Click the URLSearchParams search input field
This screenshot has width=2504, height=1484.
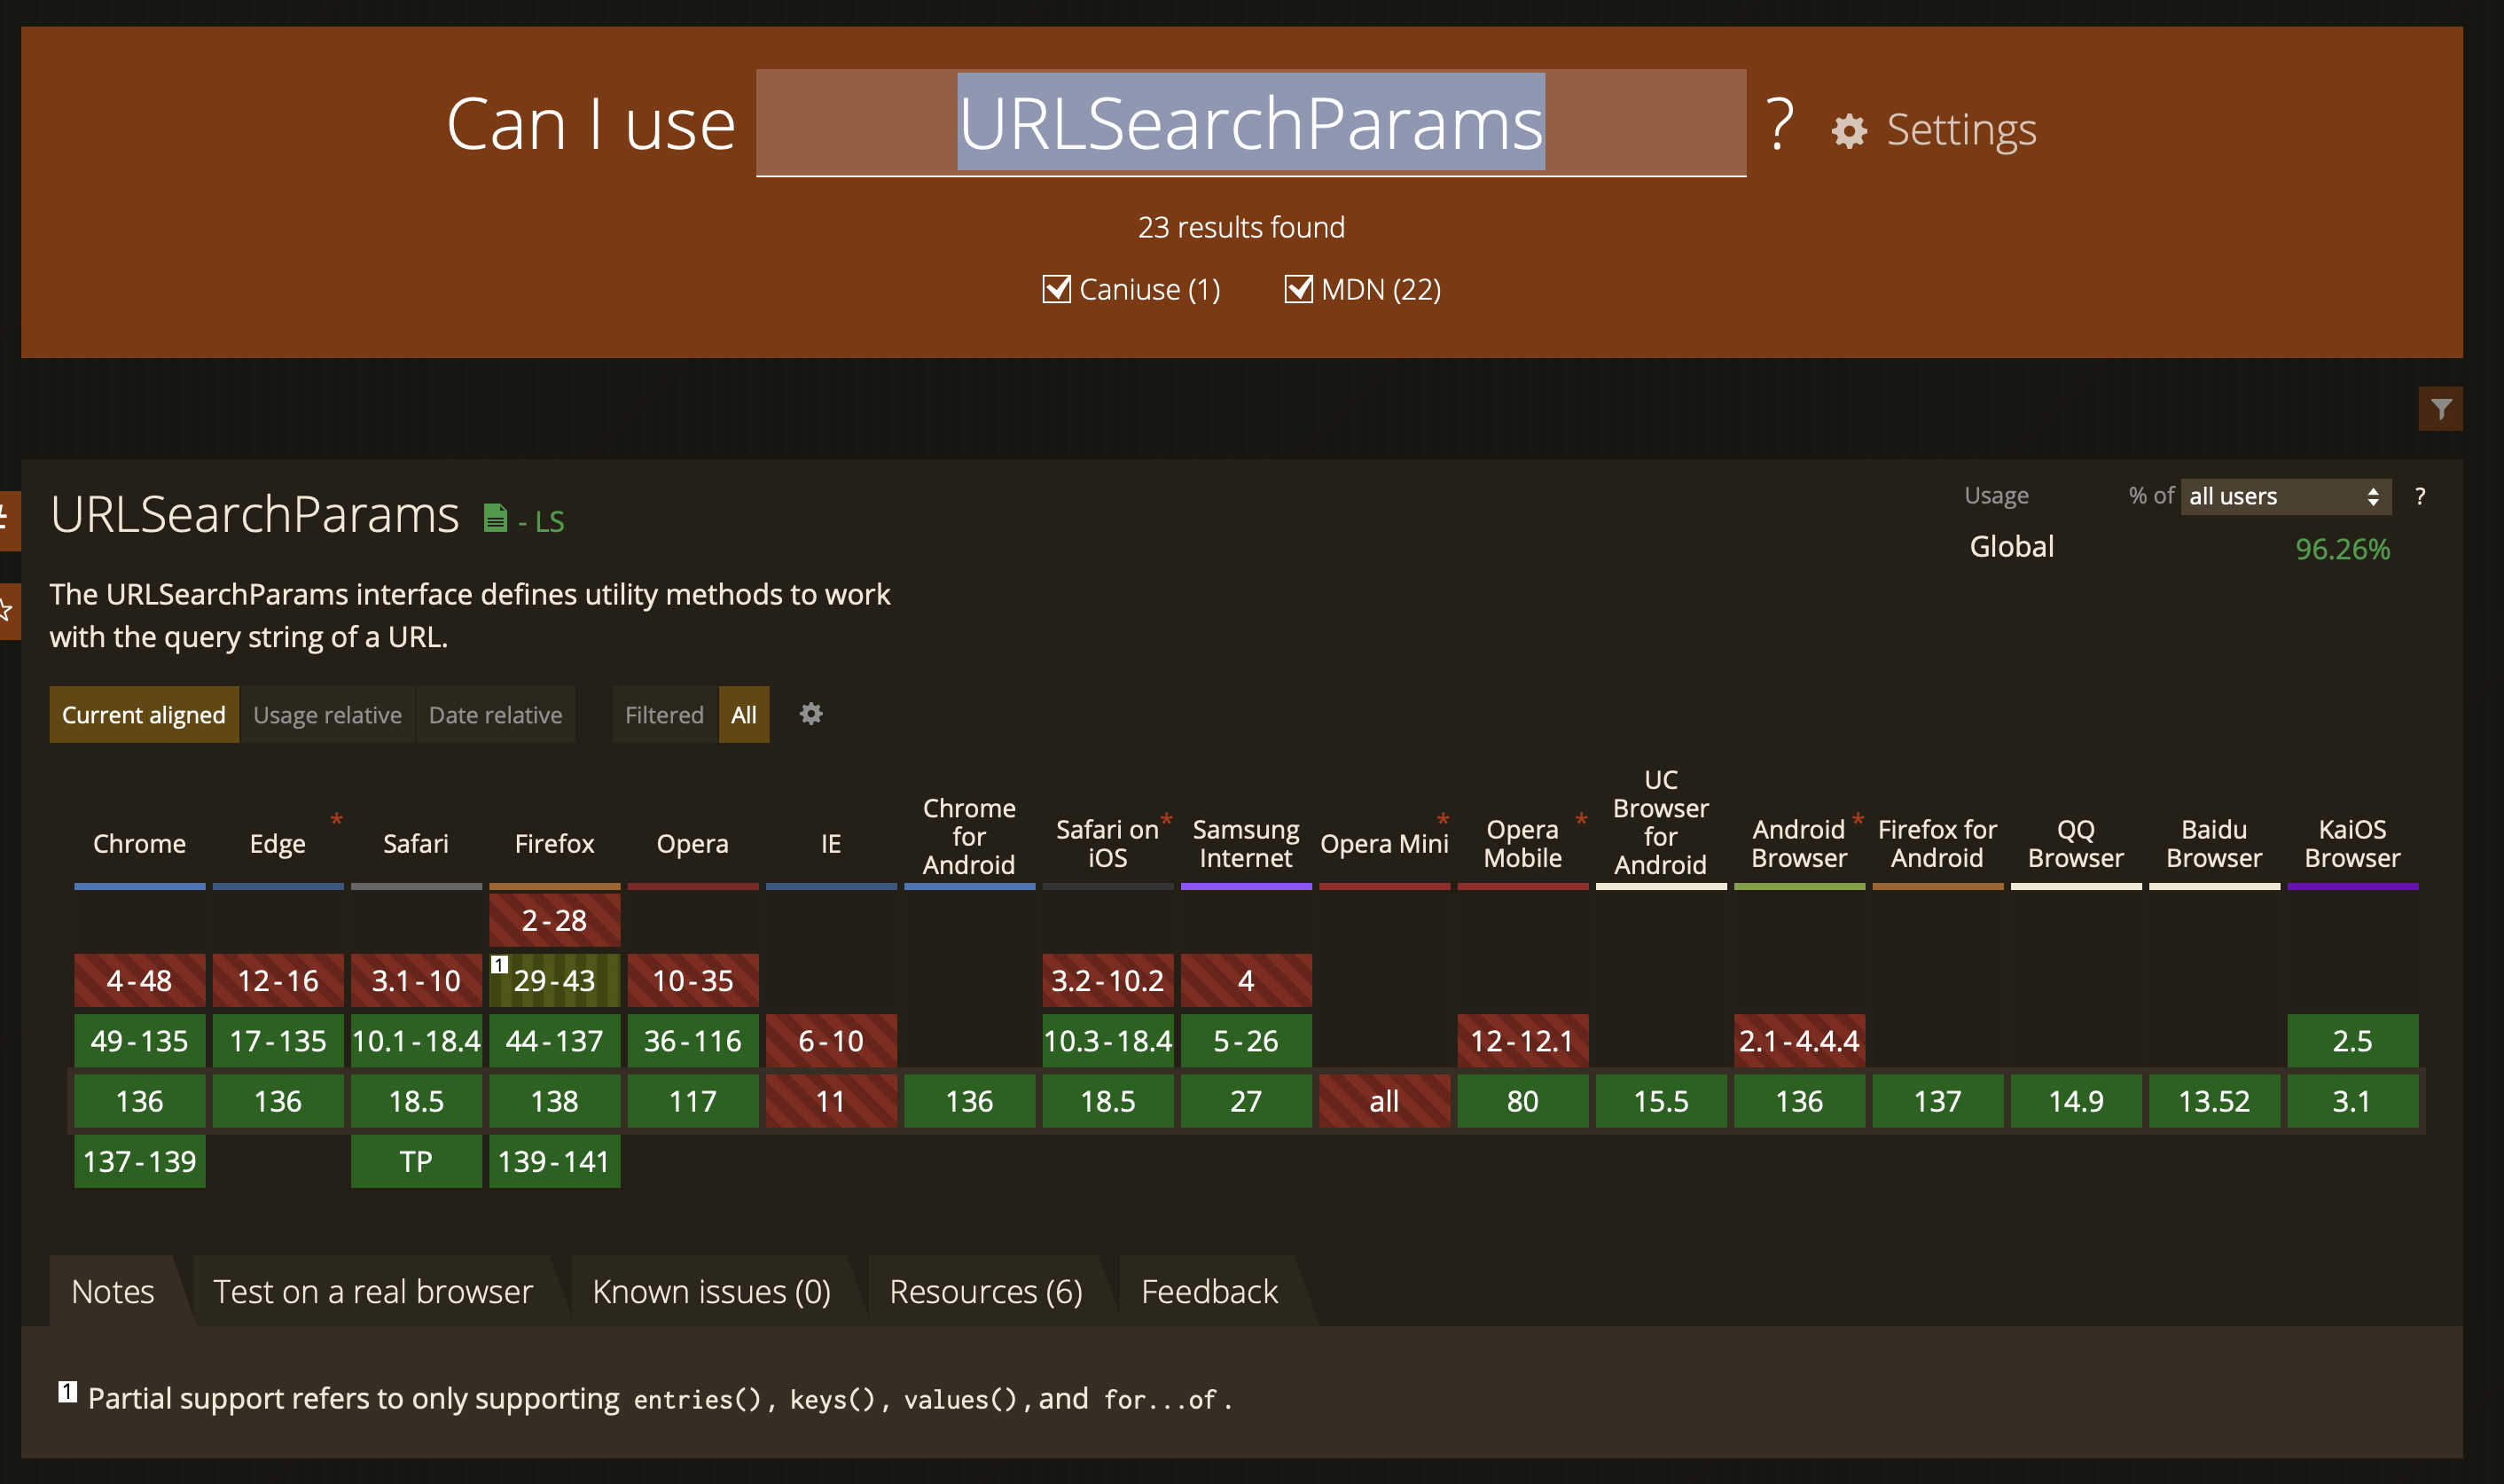(x=1250, y=123)
